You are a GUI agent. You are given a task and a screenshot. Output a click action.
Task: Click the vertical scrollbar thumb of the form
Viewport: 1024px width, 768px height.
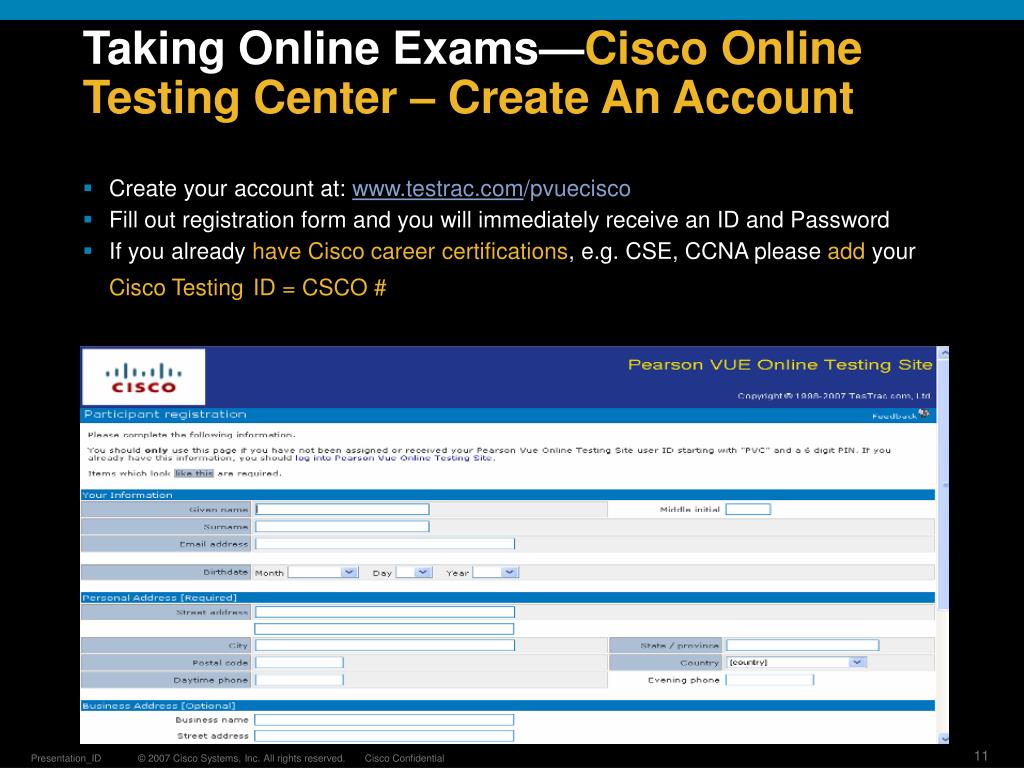point(943,485)
